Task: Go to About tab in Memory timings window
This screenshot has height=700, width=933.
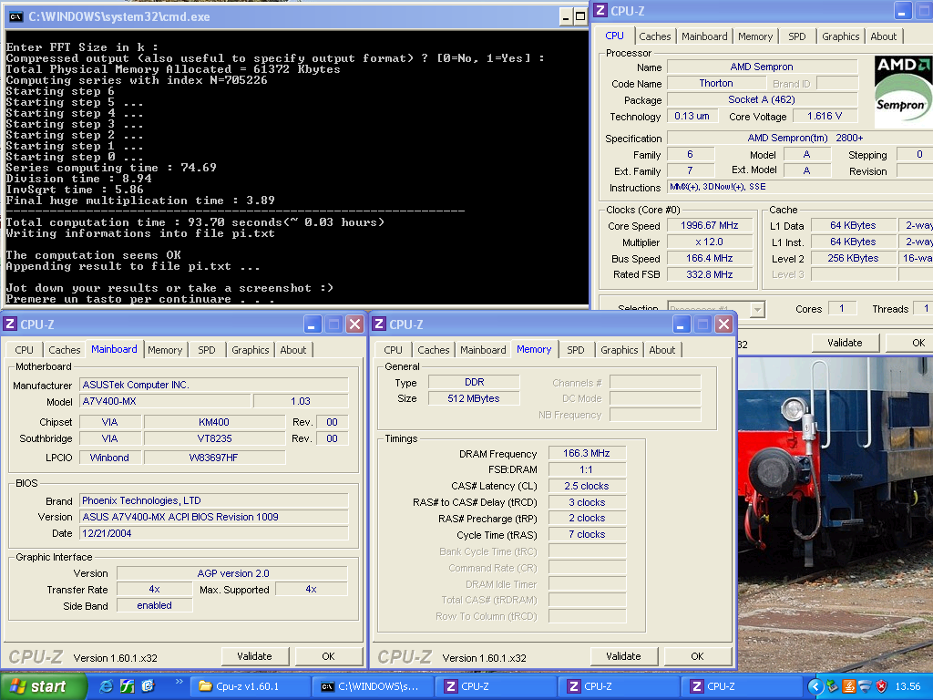Action: pyautogui.click(x=662, y=350)
